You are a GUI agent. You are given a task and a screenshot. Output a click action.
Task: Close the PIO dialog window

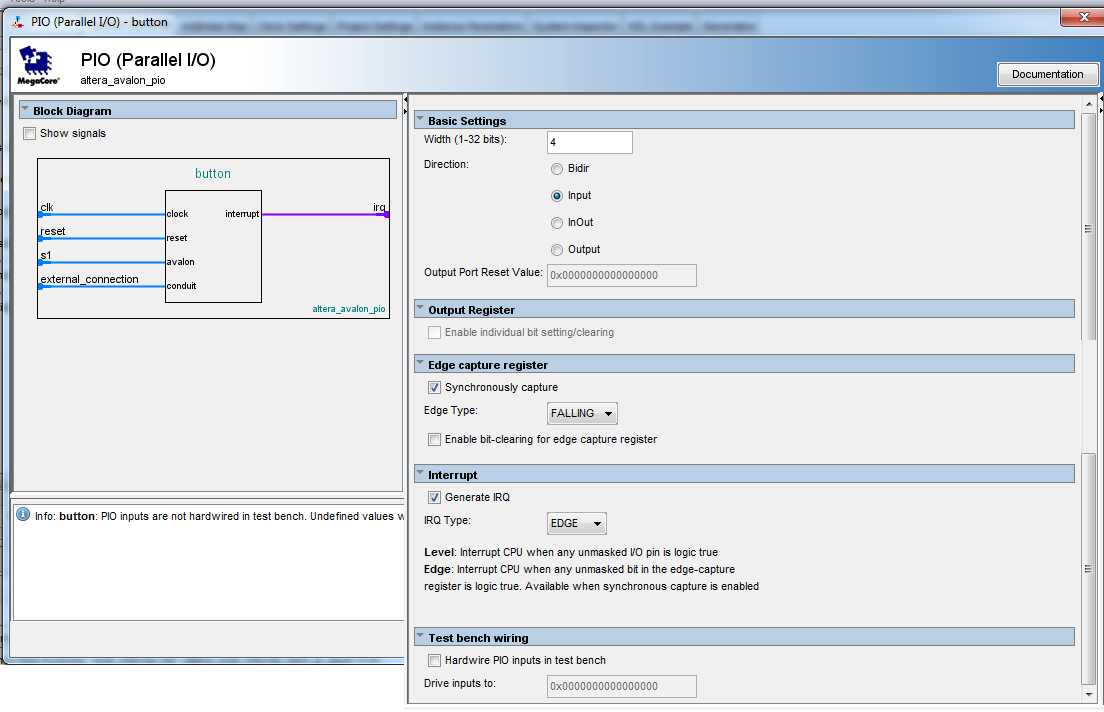(x=1083, y=17)
